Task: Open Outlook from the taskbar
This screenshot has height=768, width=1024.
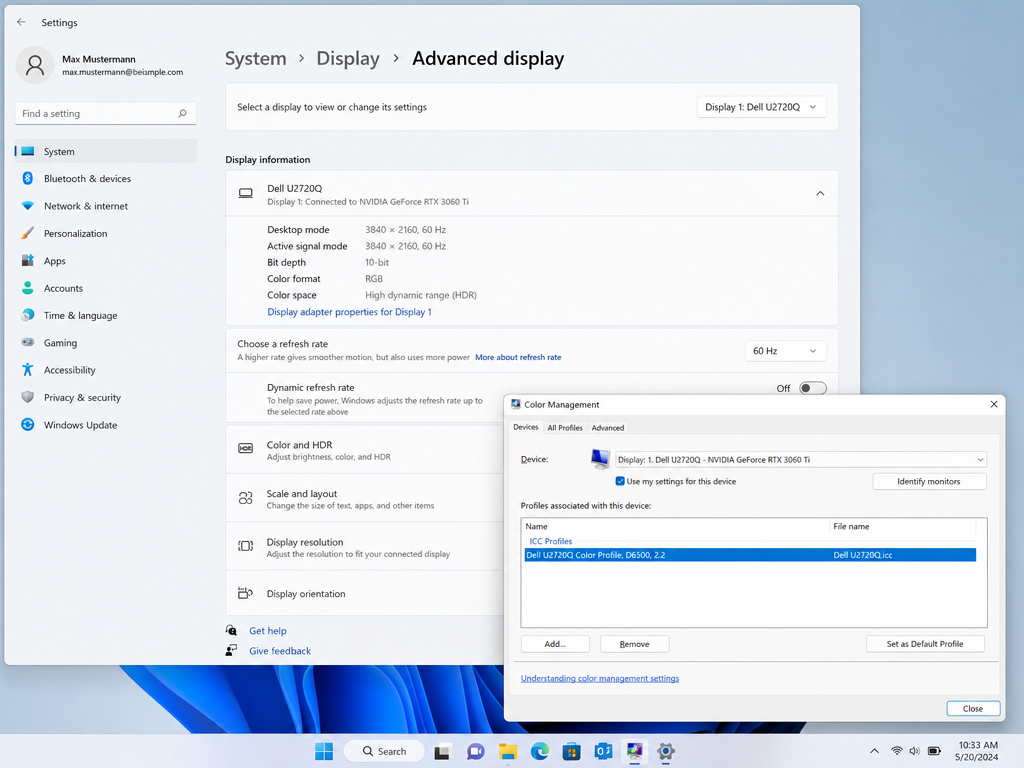Action: click(x=603, y=752)
